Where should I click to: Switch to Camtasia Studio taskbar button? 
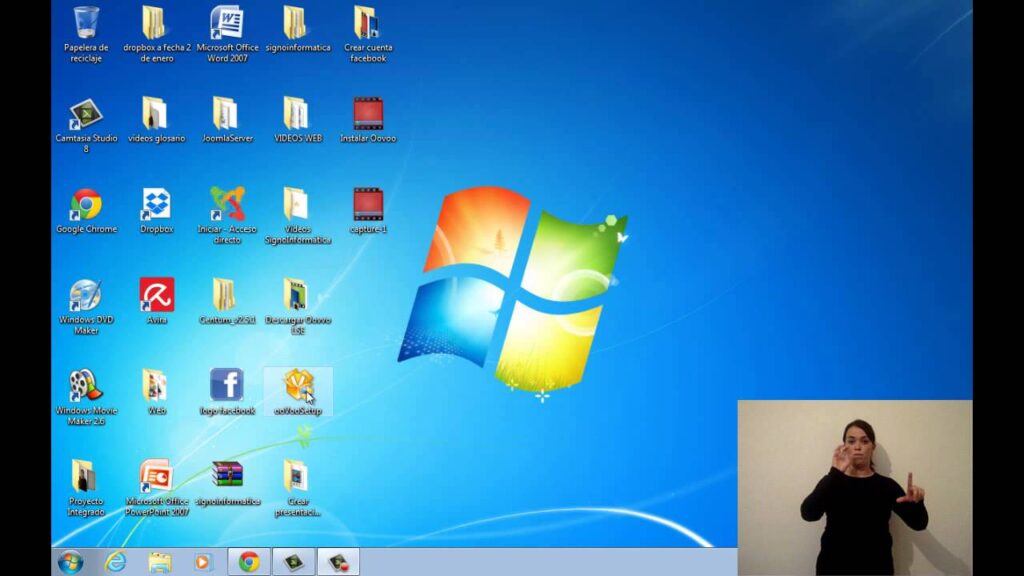tap(293, 562)
